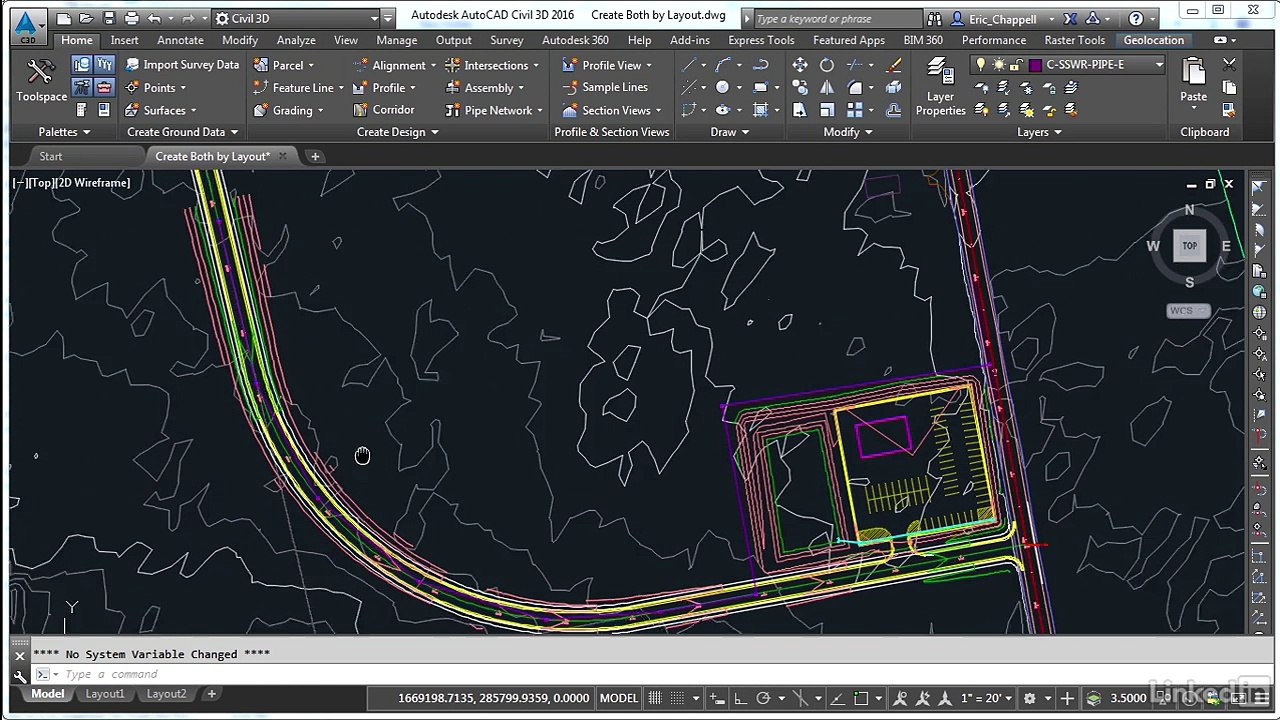Select the Rotate tool in Modify panel
Image resolution: width=1280 pixels, height=720 pixels.
point(827,65)
